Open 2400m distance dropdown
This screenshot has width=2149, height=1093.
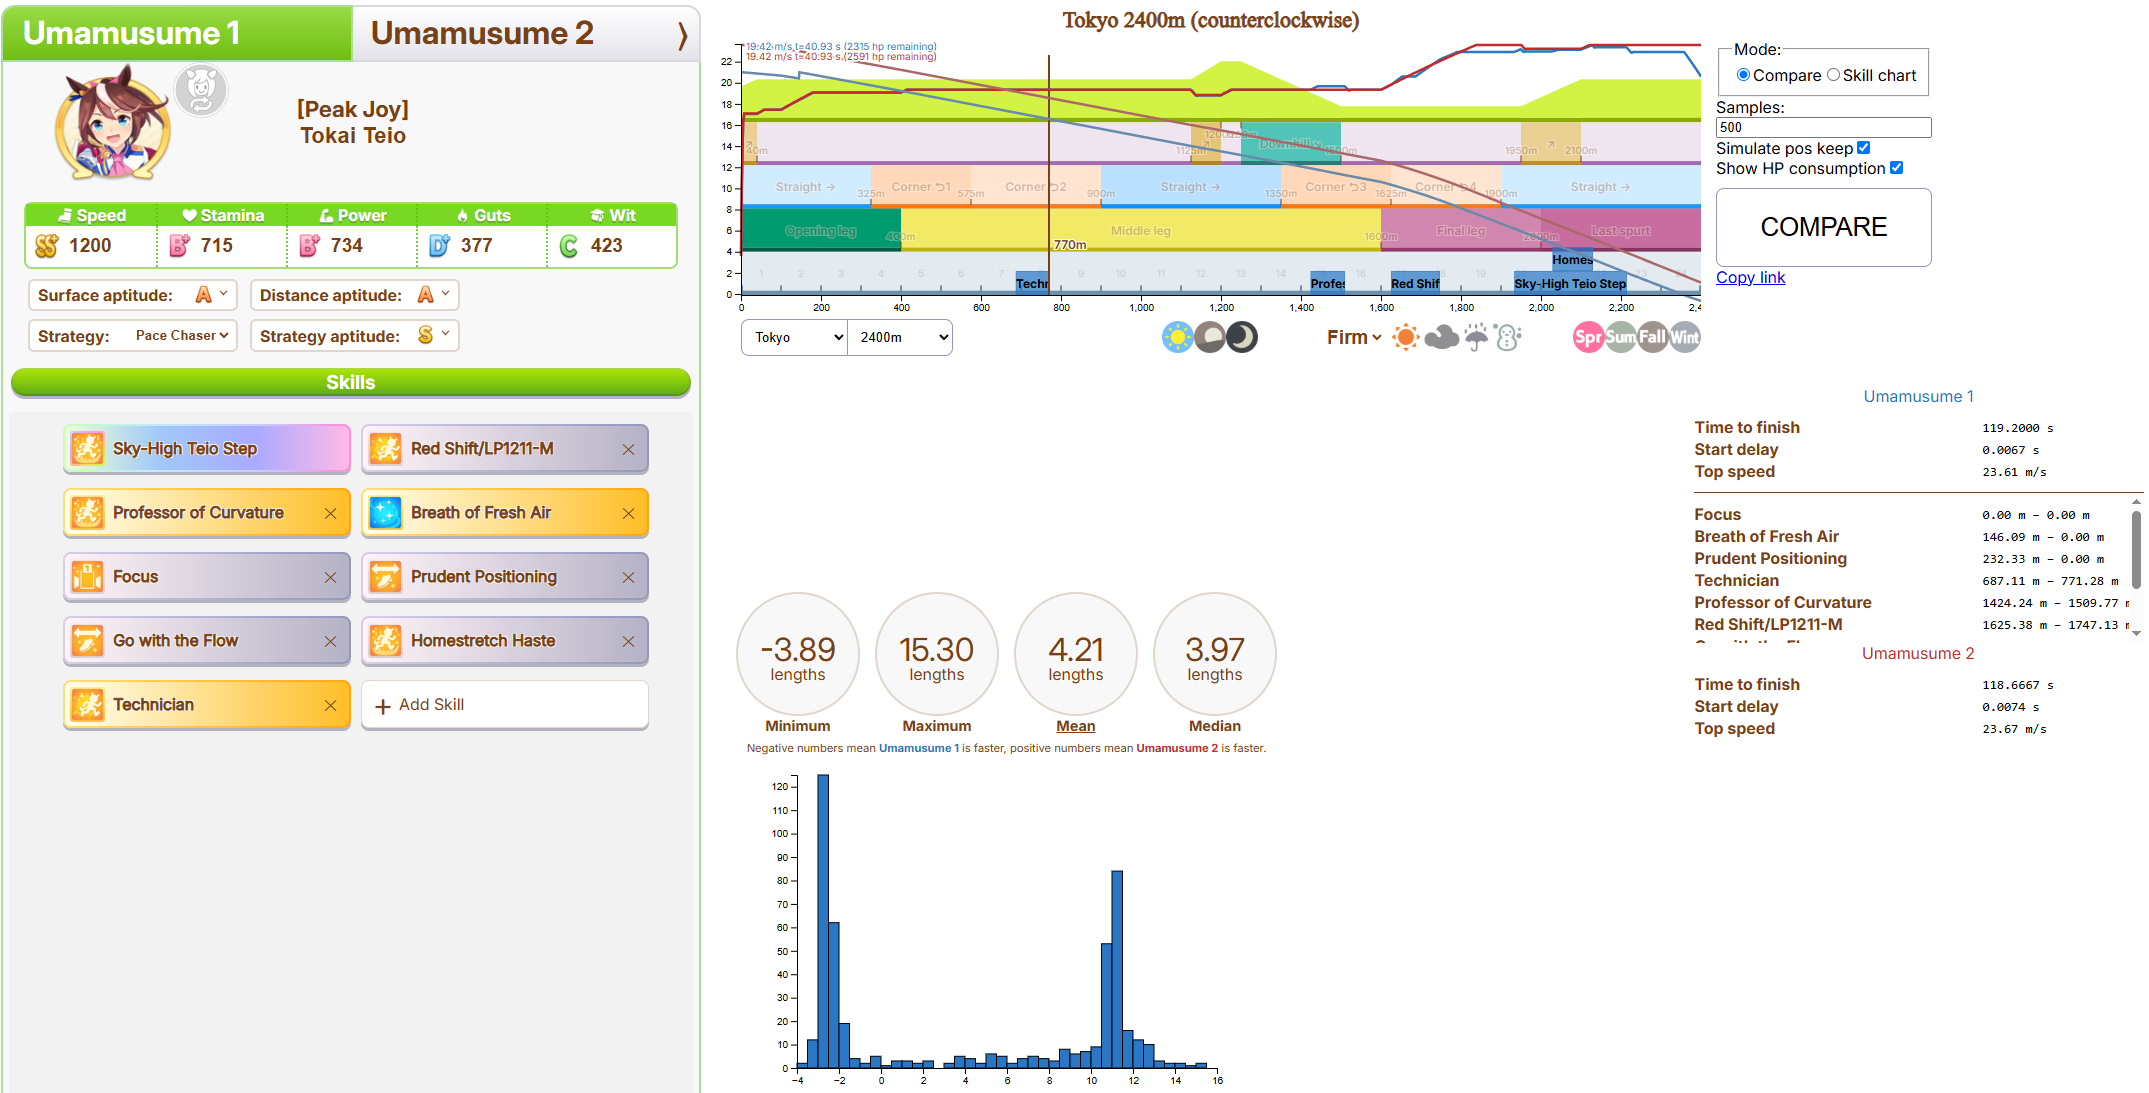900,338
